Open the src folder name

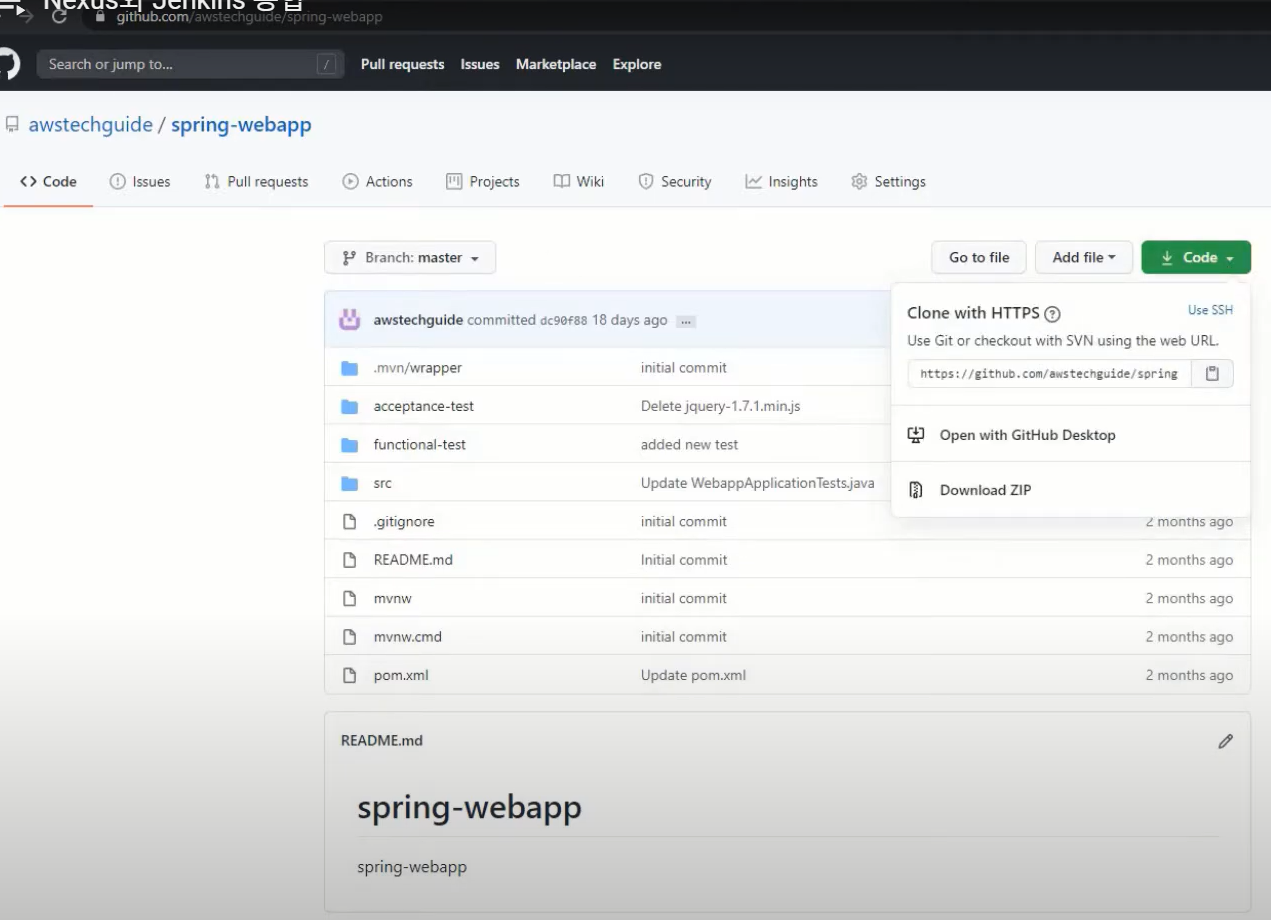point(382,483)
